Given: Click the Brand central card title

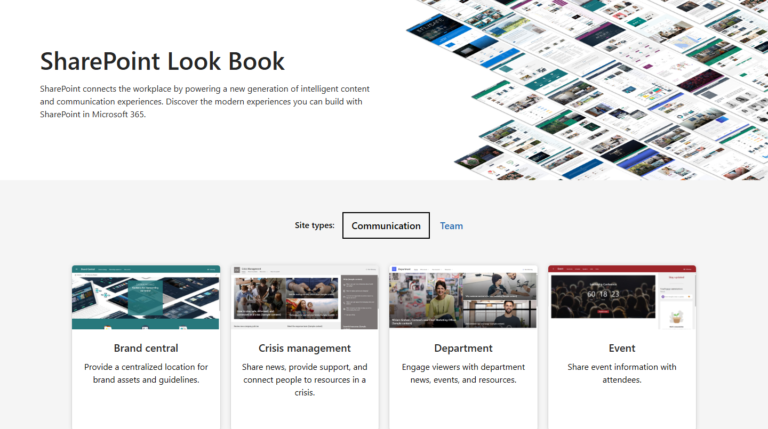Looking at the screenshot, I should 146,348.
